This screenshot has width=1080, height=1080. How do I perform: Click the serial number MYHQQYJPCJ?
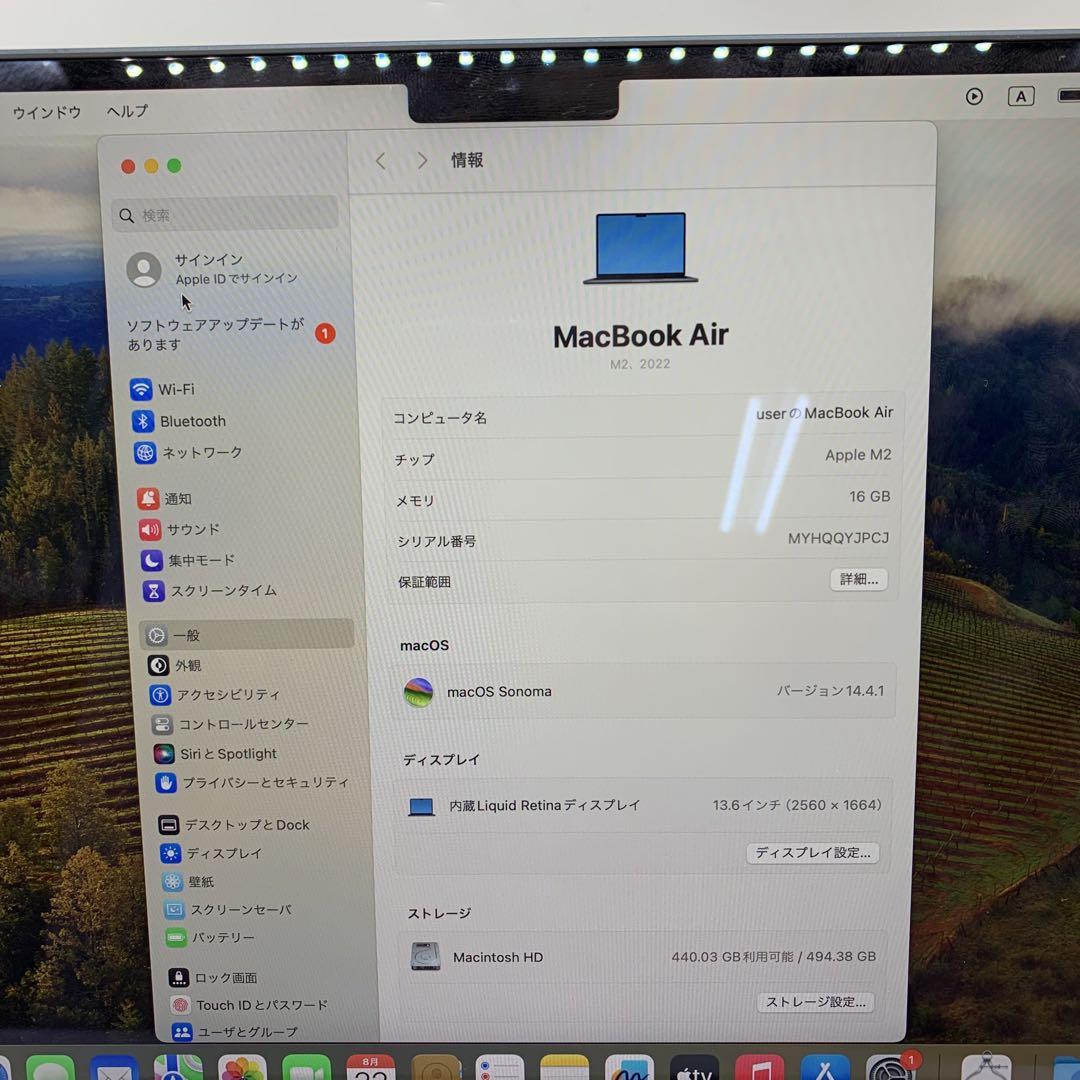(838, 538)
